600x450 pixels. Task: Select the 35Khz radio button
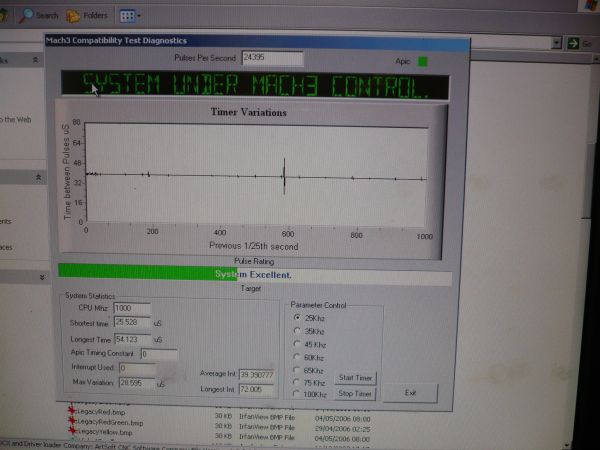(297, 331)
